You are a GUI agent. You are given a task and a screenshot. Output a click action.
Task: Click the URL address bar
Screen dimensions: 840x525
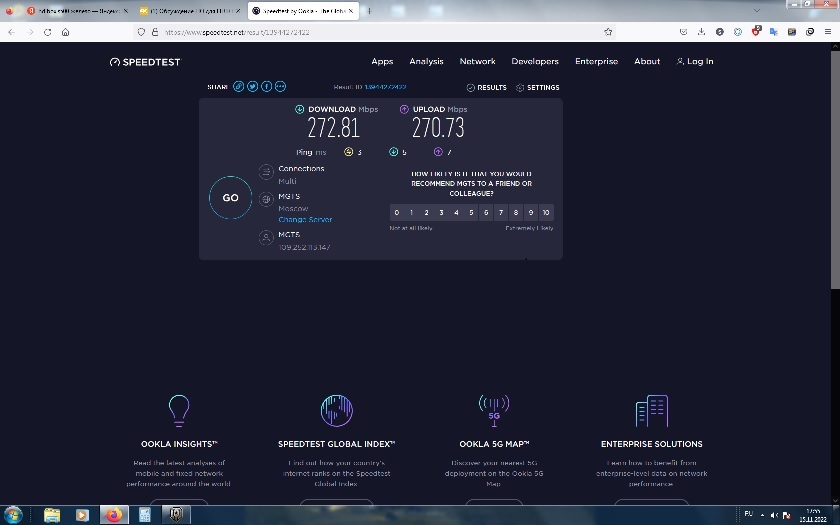point(375,32)
